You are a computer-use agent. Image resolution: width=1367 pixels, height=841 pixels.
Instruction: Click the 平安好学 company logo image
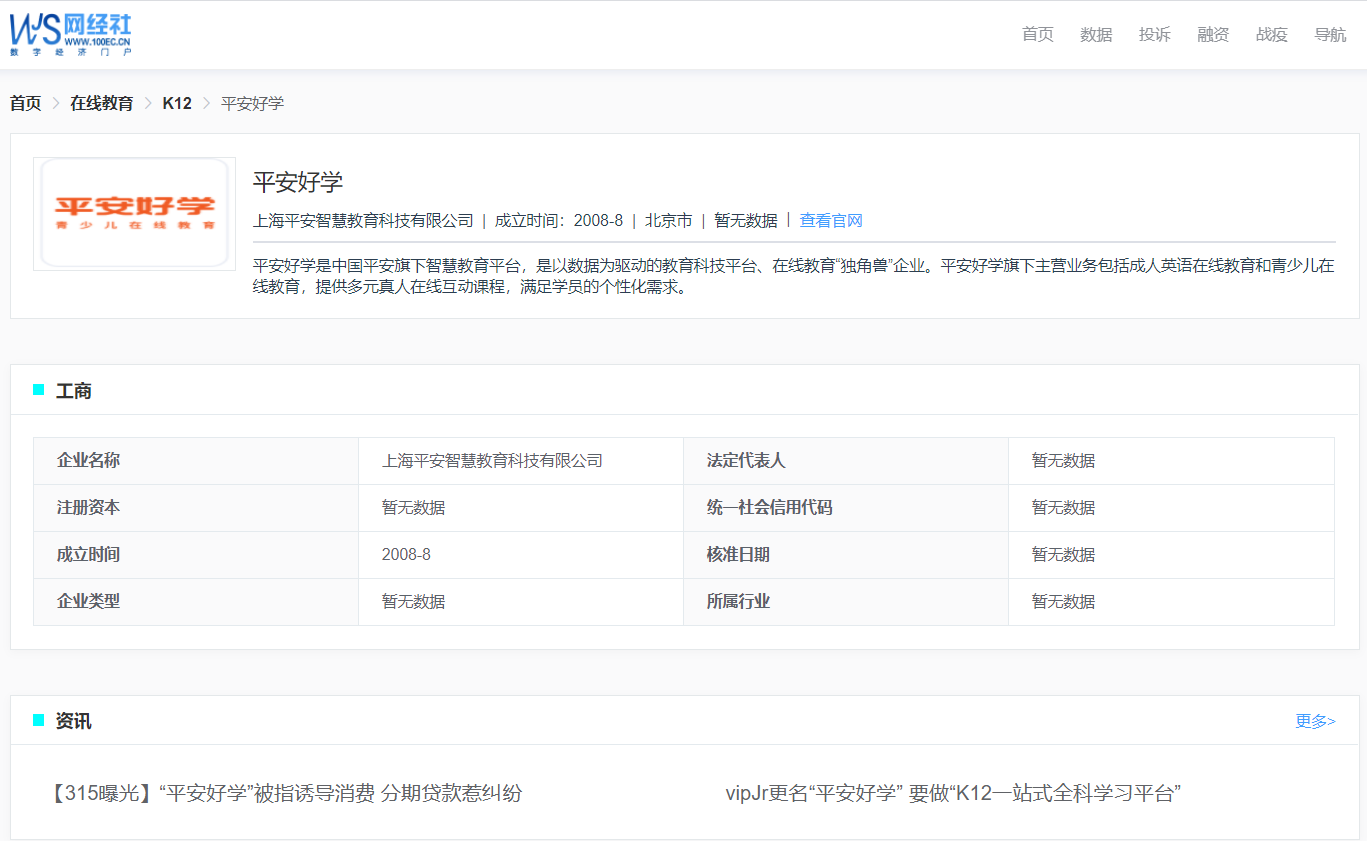click(x=135, y=213)
